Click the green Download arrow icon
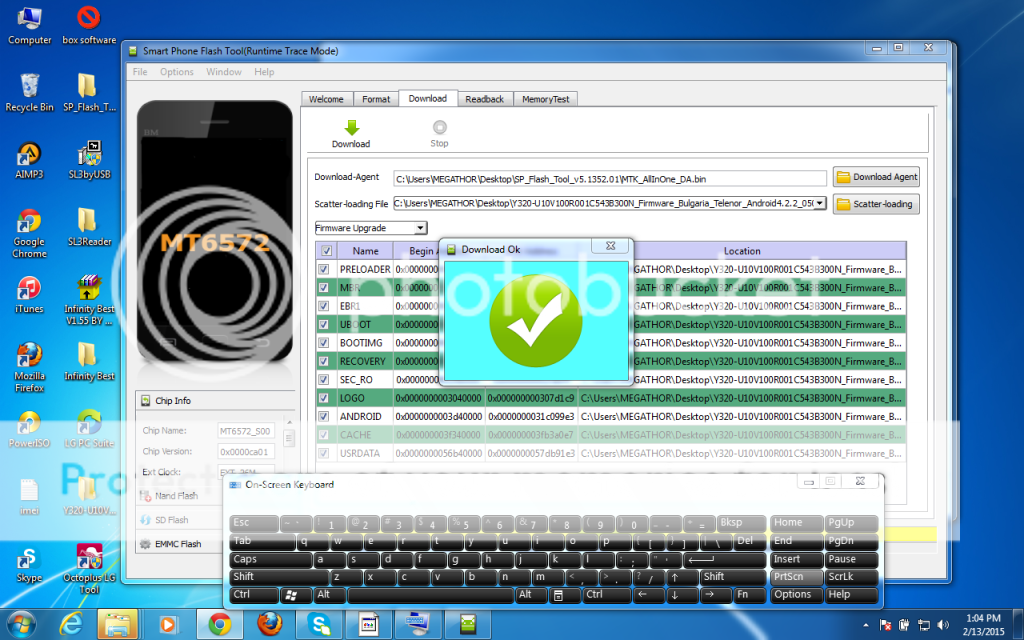 (x=351, y=128)
